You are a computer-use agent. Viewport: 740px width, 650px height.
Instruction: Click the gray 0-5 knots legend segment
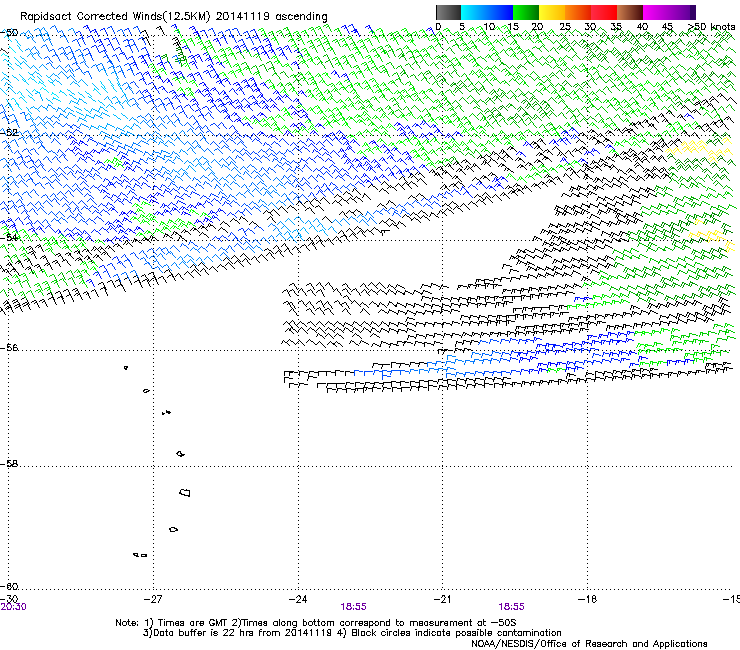pyautogui.click(x=448, y=12)
